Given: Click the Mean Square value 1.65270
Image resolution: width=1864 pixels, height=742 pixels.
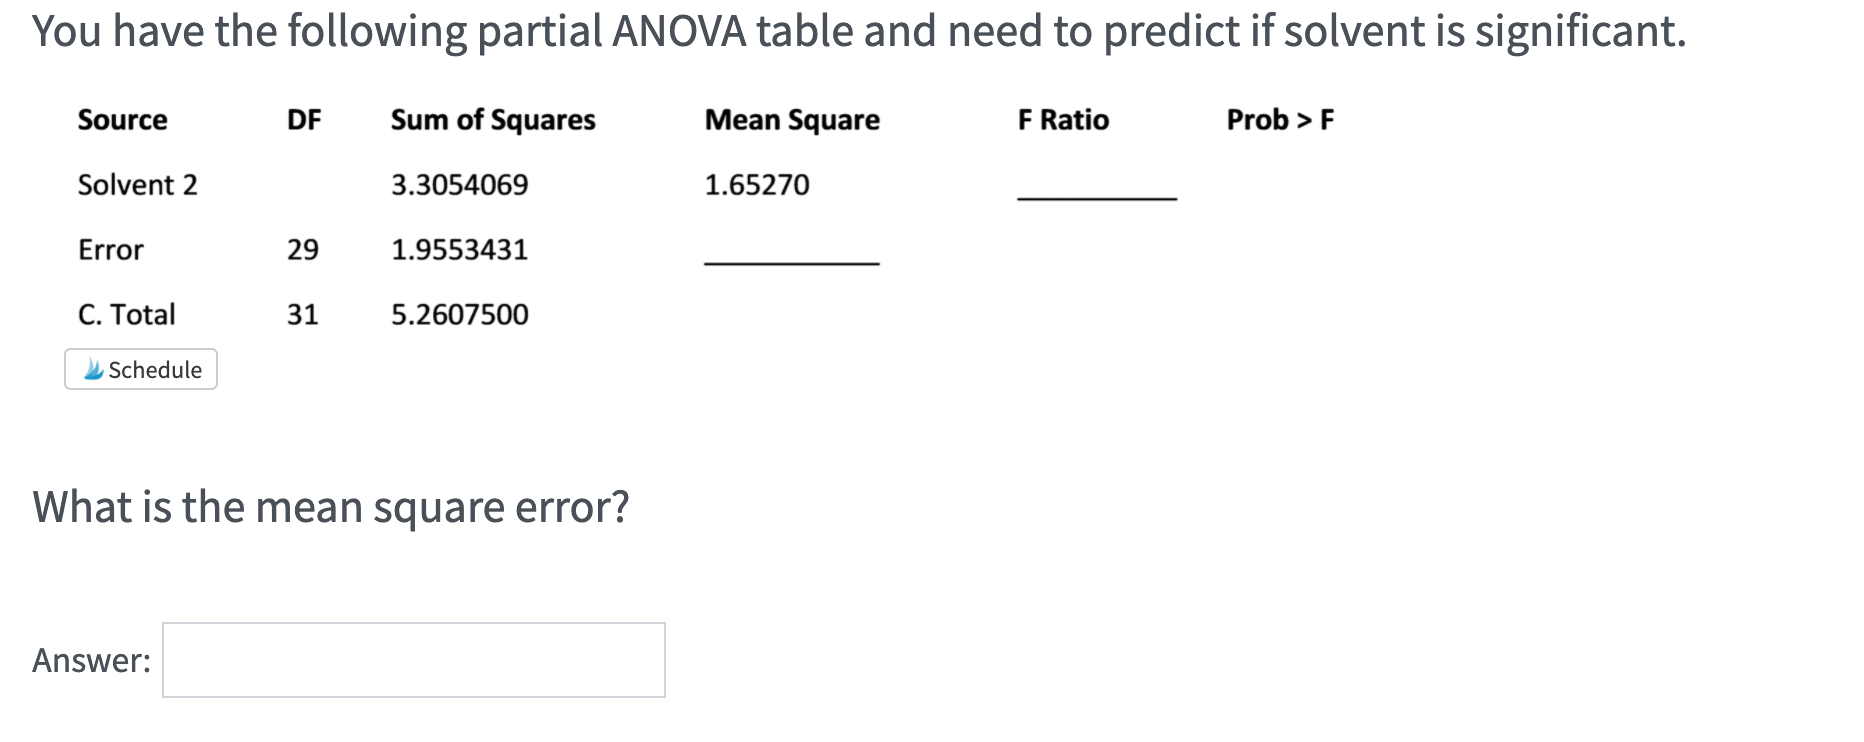Looking at the screenshot, I should (756, 184).
